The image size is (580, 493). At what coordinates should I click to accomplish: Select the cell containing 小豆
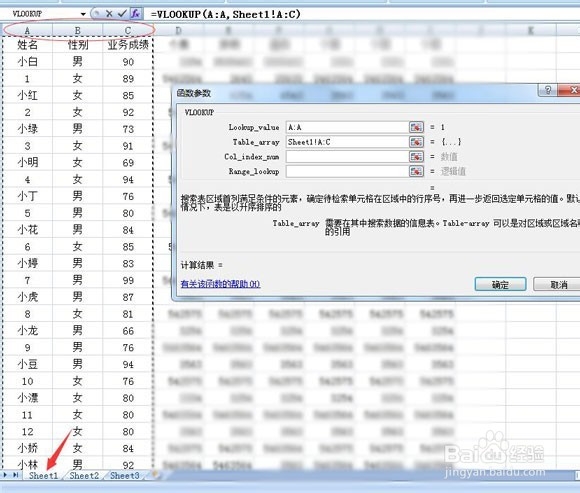(x=27, y=364)
